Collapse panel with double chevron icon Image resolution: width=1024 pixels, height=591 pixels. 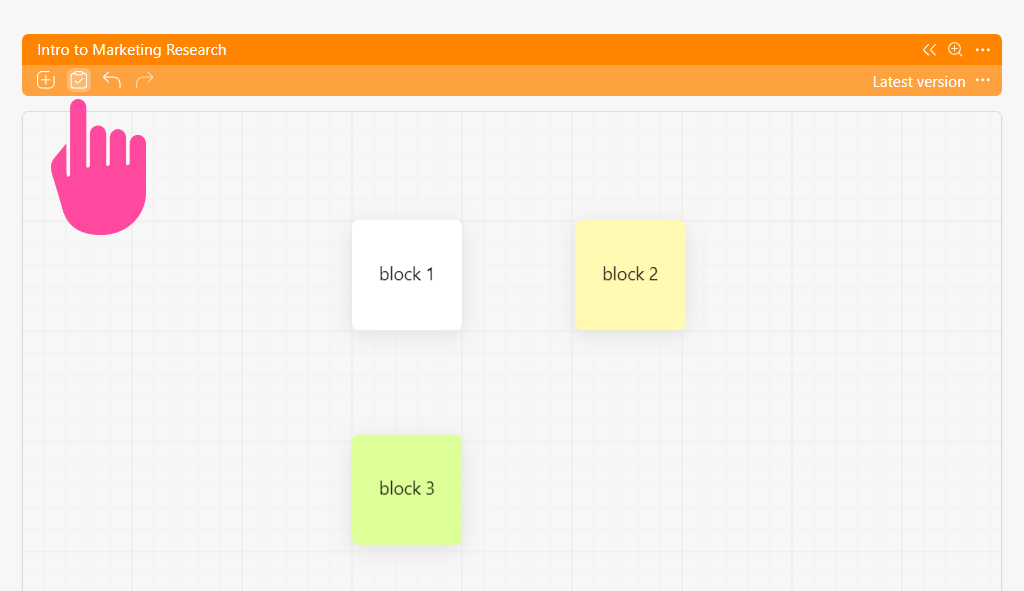pos(929,50)
